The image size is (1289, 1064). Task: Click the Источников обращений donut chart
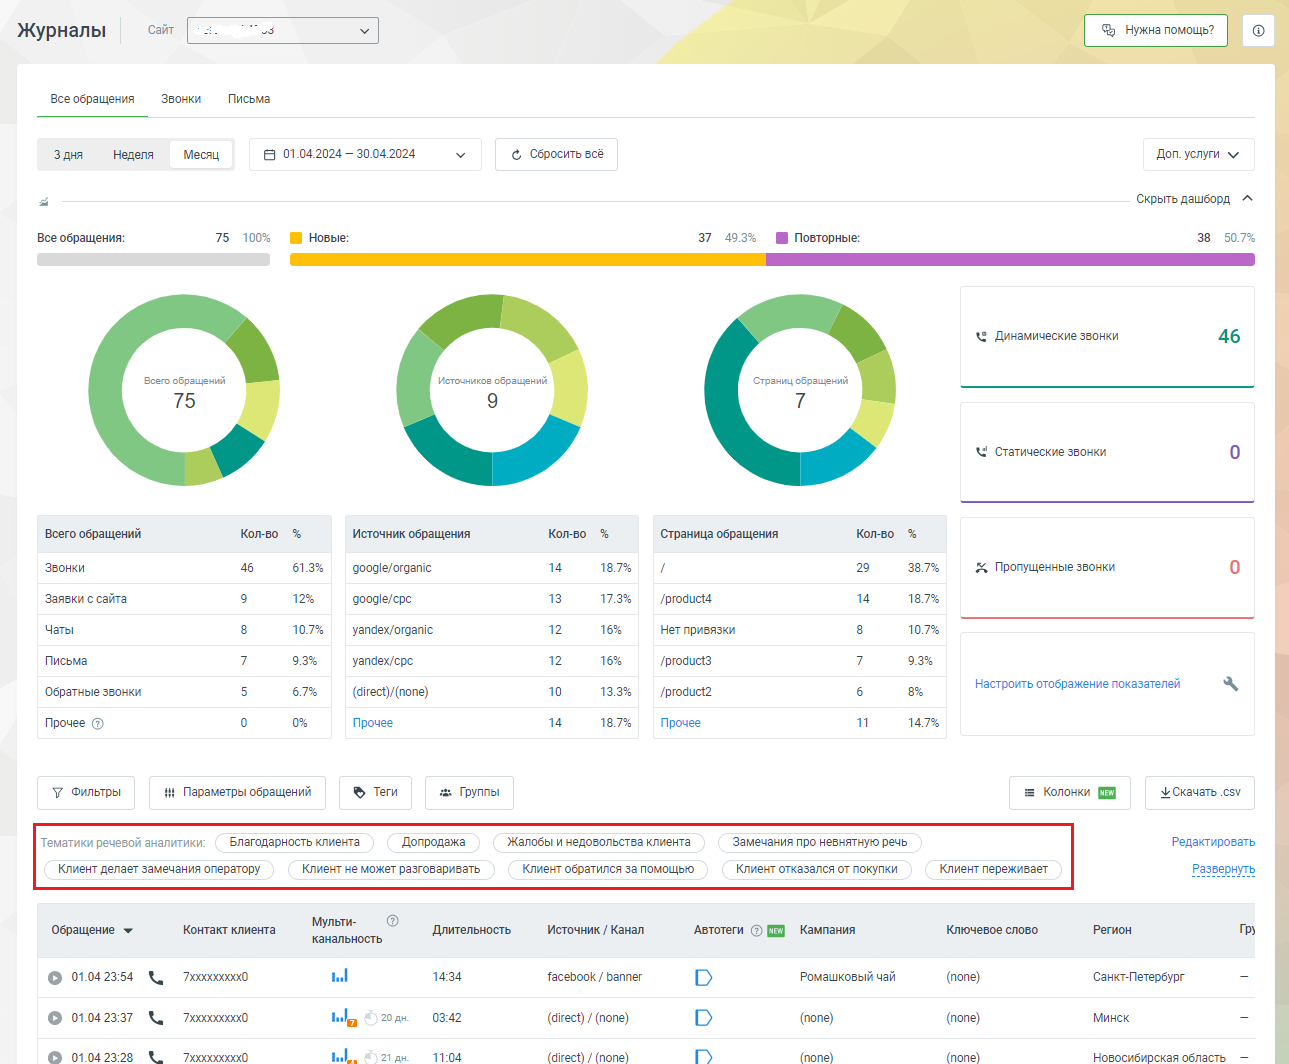pos(492,390)
